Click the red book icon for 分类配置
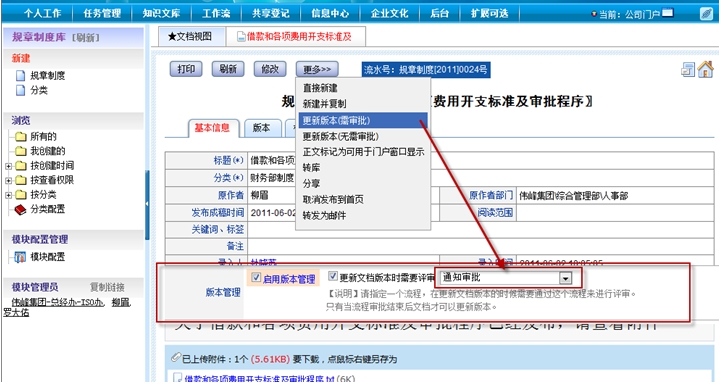This screenshot has height=383, width=719. pos(20,210)
